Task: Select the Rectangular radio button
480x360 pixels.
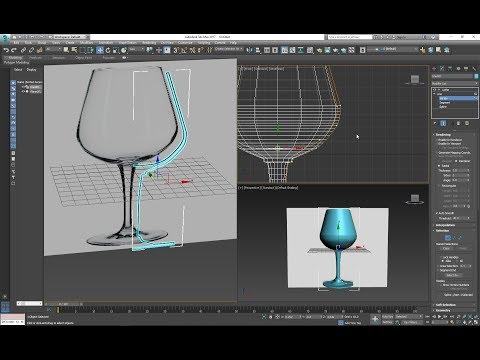Action: [x=439, y=186]
